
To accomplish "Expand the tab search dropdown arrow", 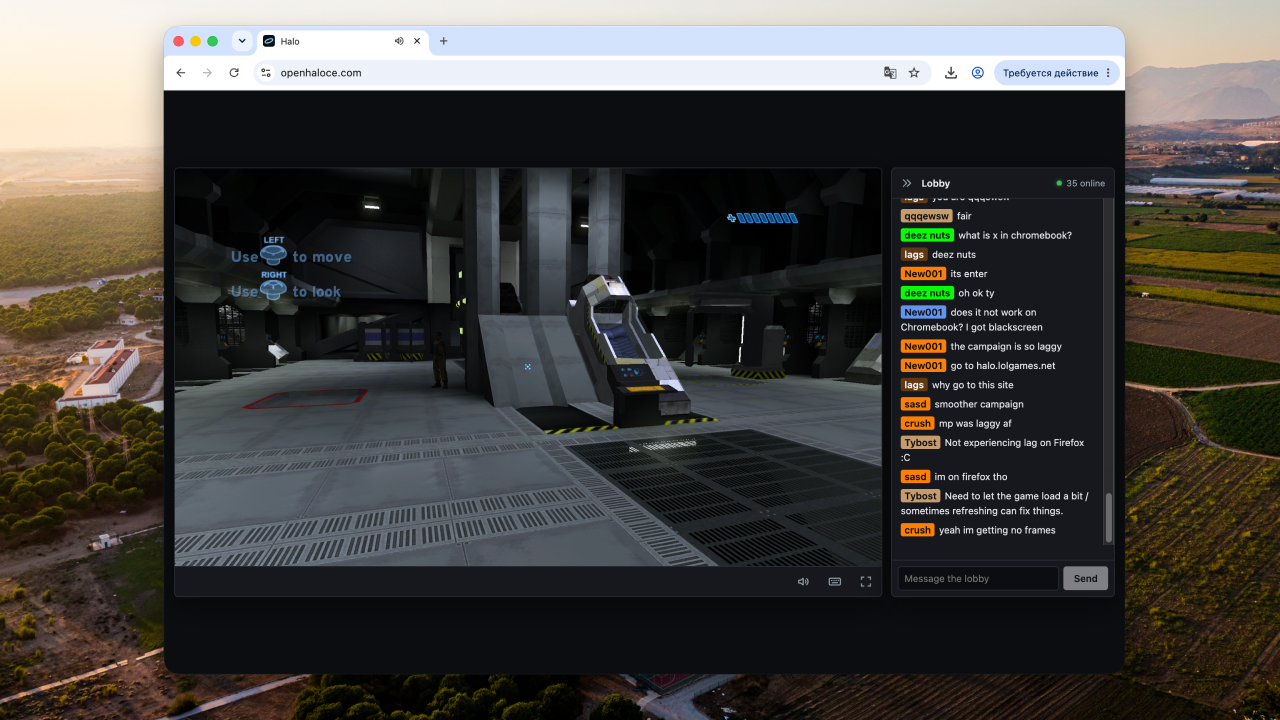I will 242,41.
